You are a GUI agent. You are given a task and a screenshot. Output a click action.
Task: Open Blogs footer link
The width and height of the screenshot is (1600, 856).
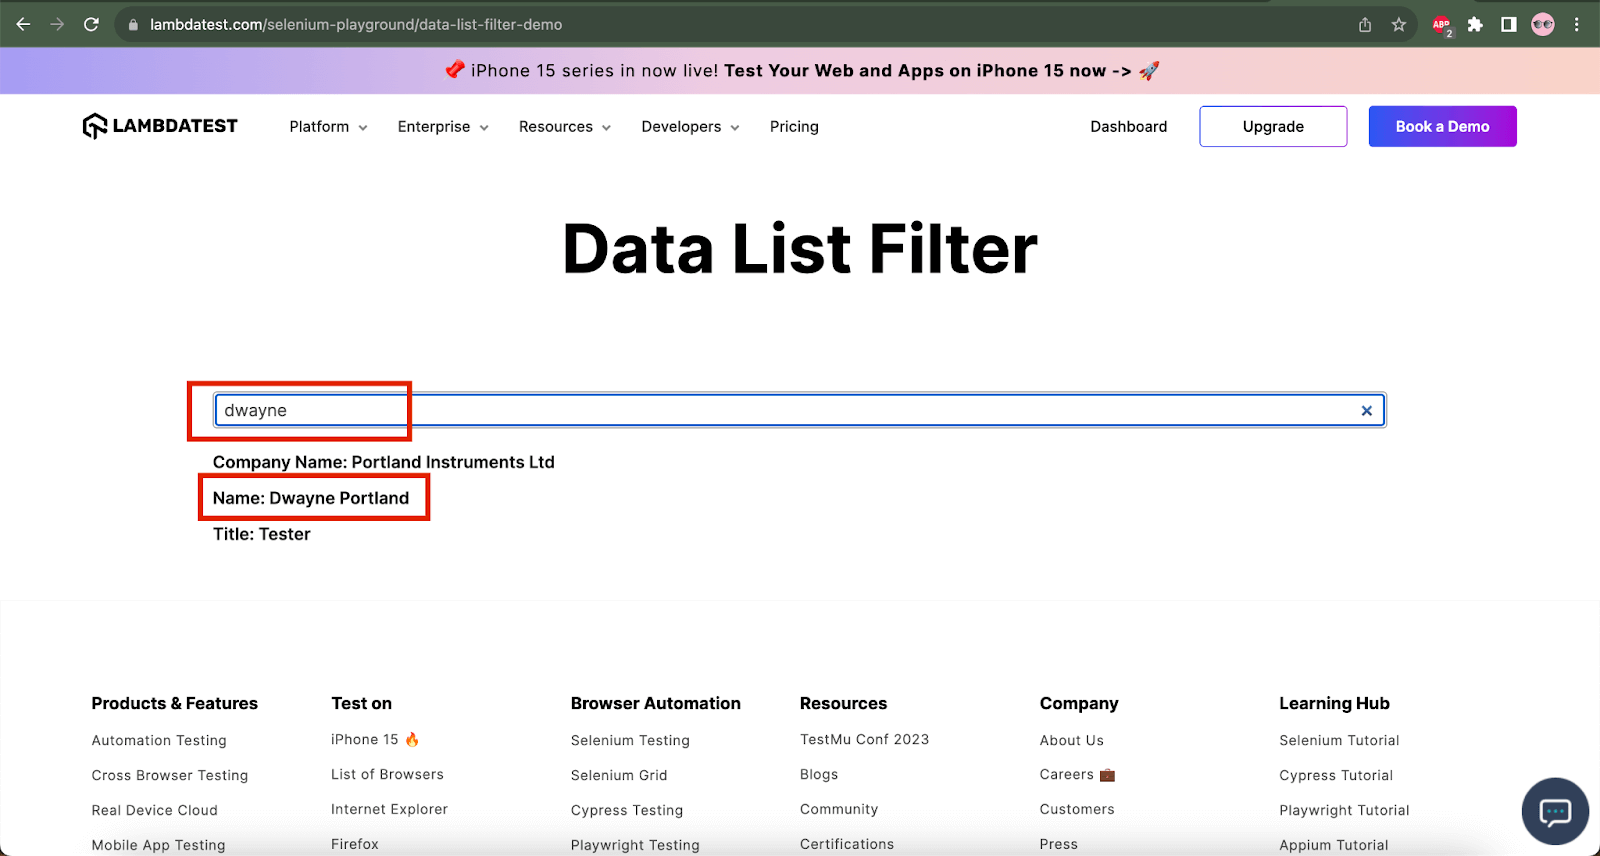pos(819,775)
